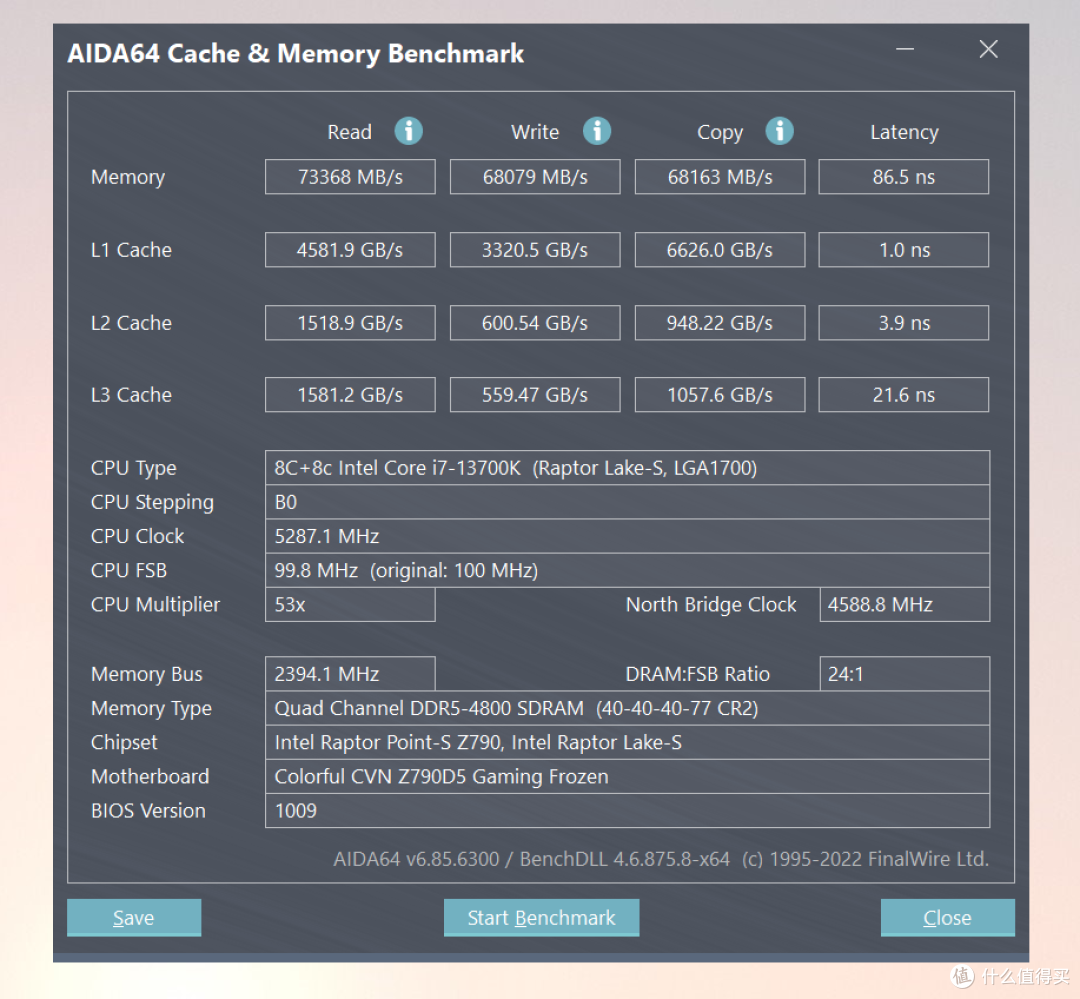Click the BIOS Version field 1009
Image resolution: width=1080 pixels, height=999 pixels.
point(627,810)
